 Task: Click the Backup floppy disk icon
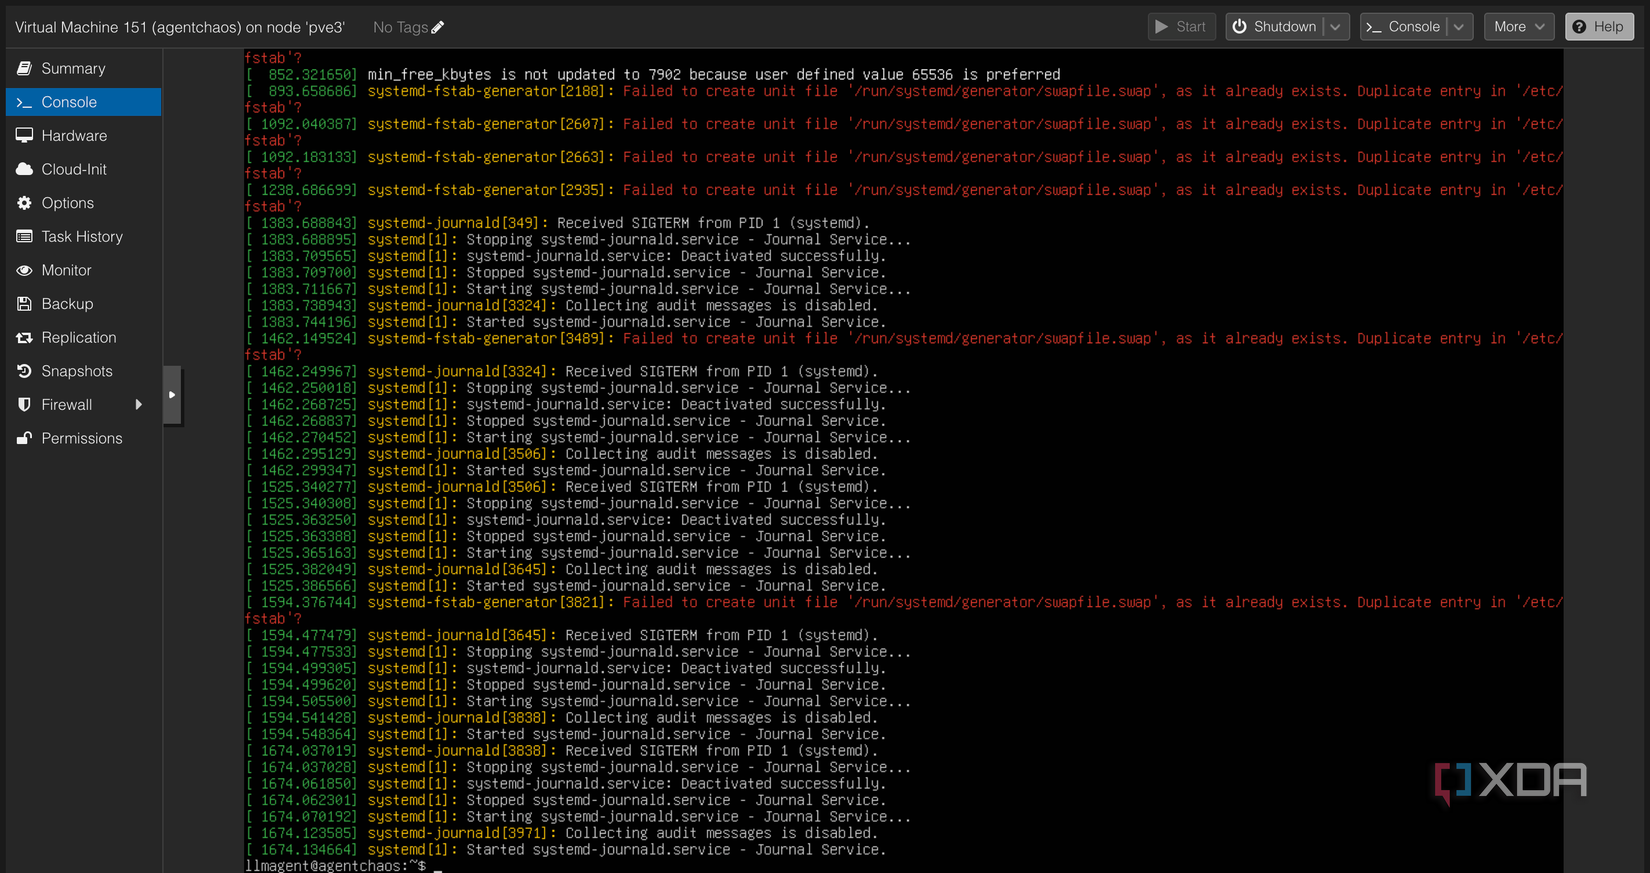click(24, 304)
